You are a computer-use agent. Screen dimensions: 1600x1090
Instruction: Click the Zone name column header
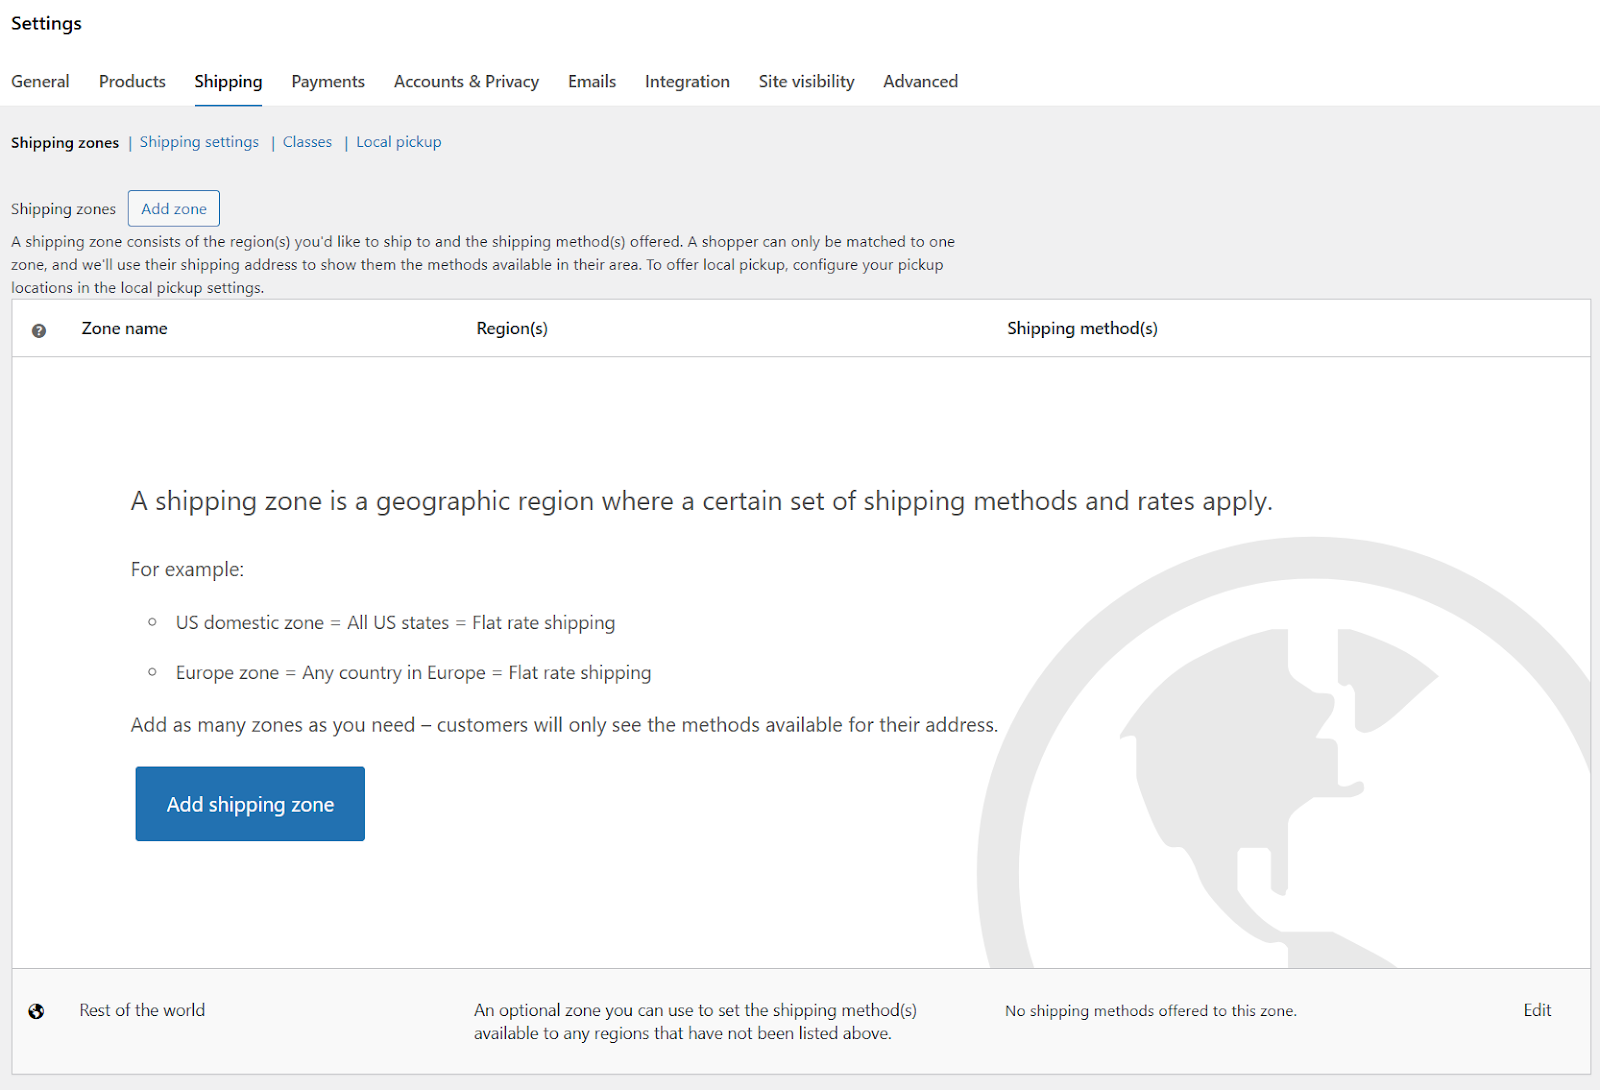pyautogui.click(x=124, y=328)
